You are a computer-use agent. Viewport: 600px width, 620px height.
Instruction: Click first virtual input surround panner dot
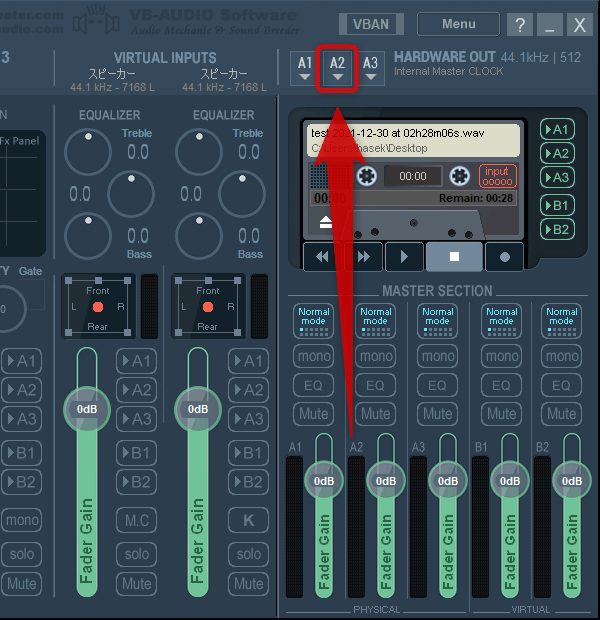pyautogui.click(x=98, y=307)
